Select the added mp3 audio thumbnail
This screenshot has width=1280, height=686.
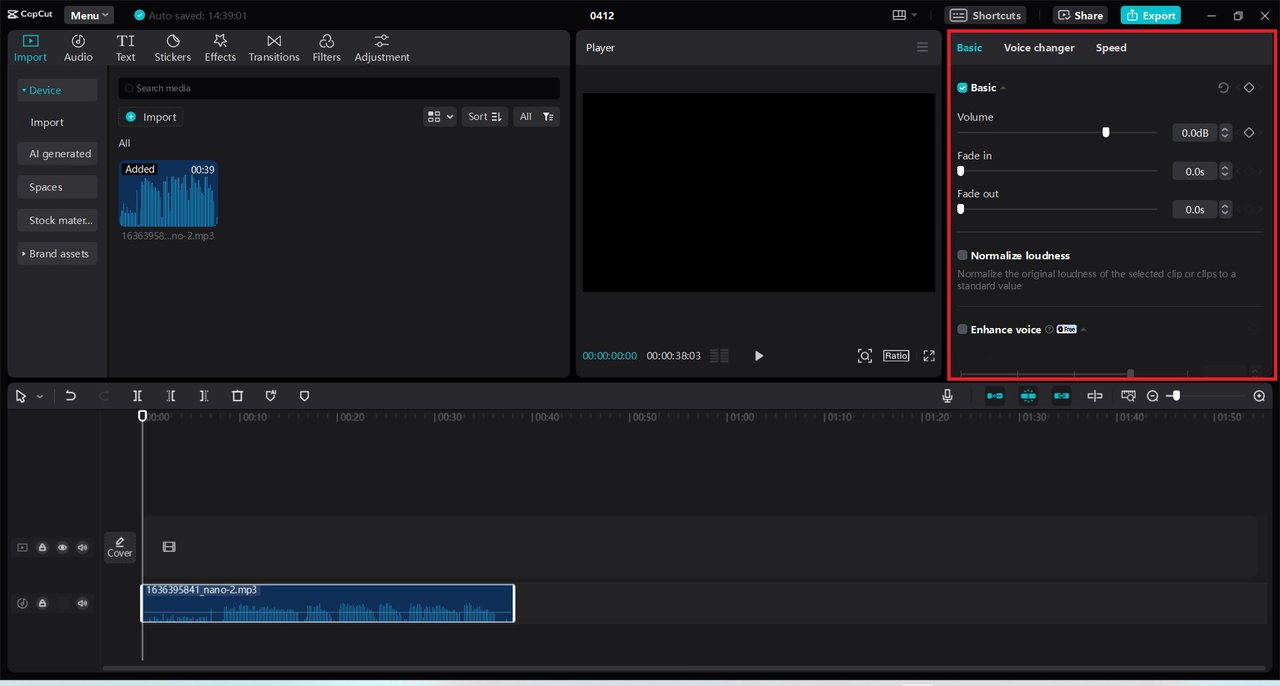point(168,194)
